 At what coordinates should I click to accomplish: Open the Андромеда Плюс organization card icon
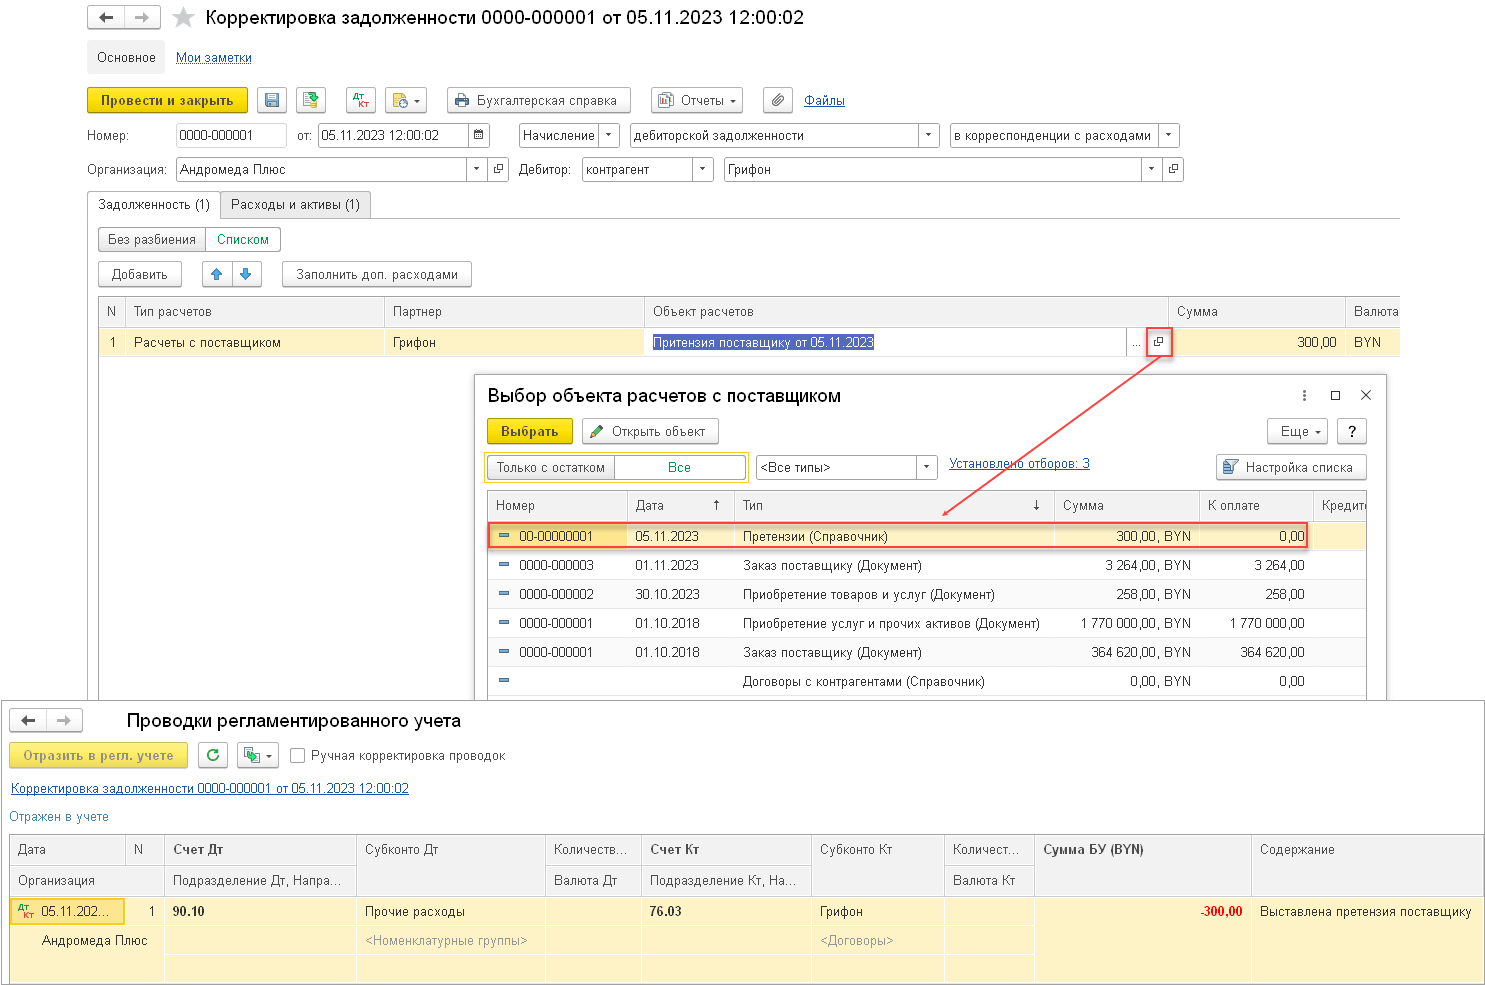pos(498,169)
